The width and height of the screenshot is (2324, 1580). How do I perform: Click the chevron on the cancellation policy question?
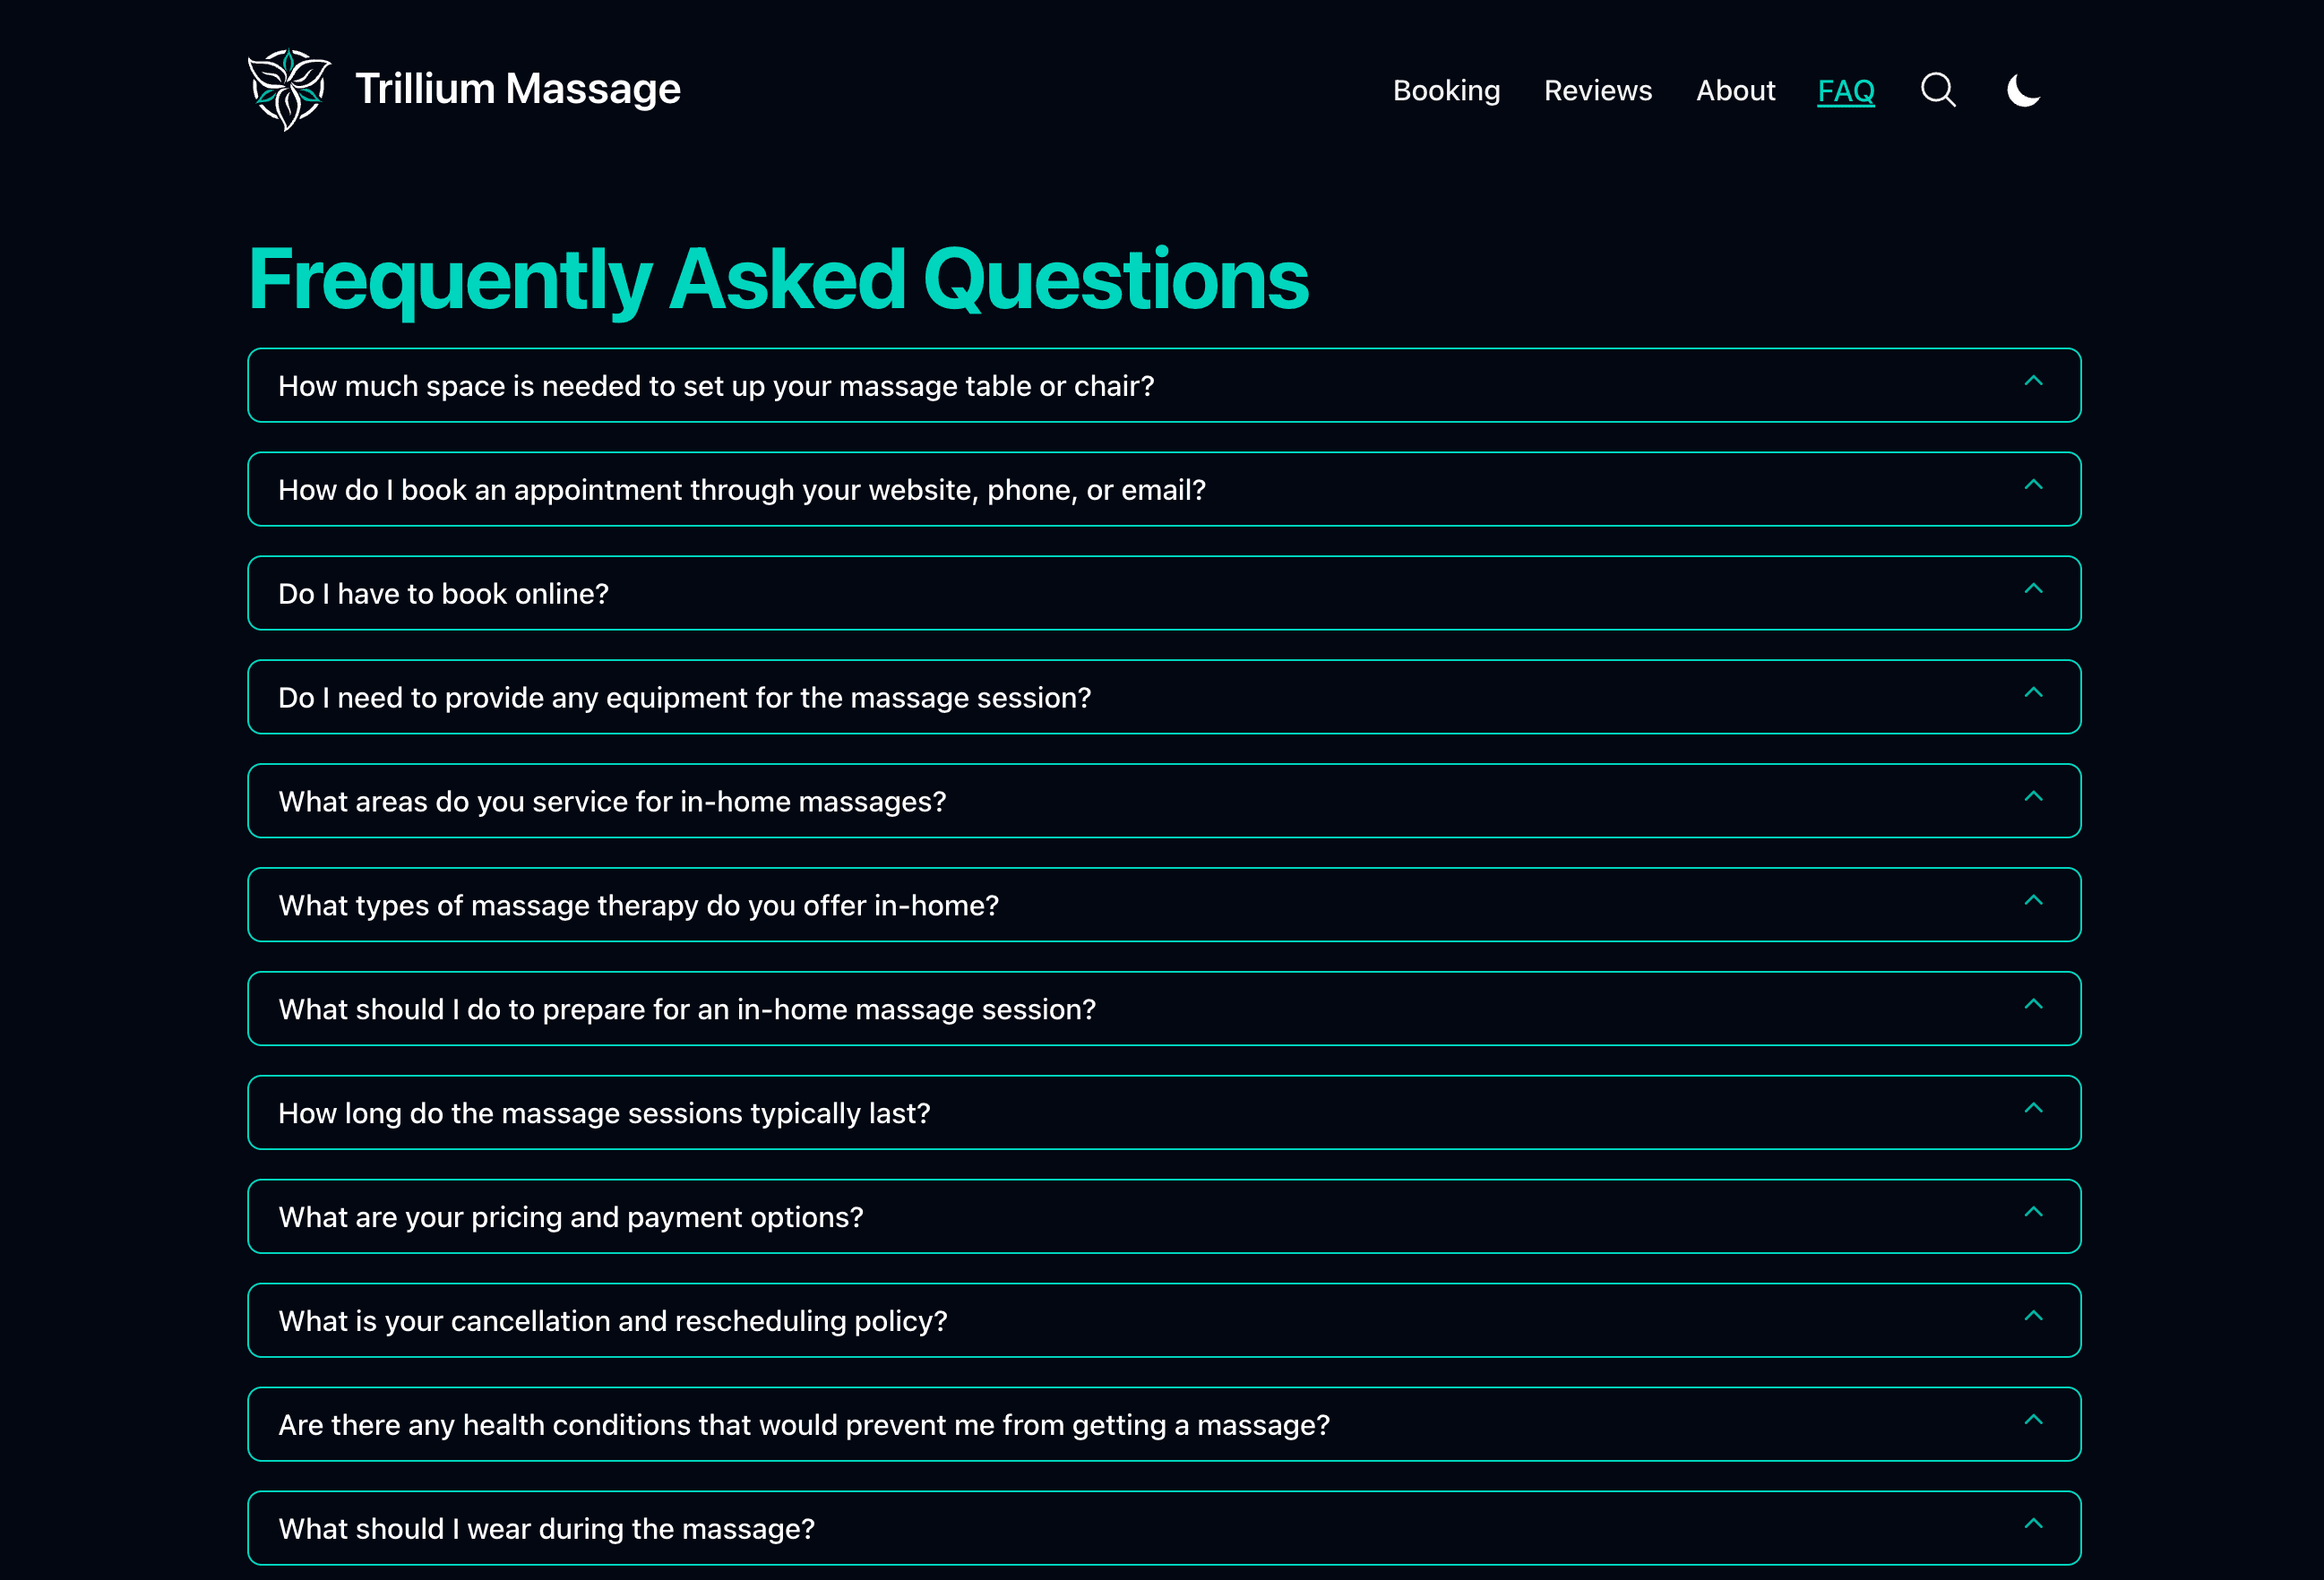2033,1318
